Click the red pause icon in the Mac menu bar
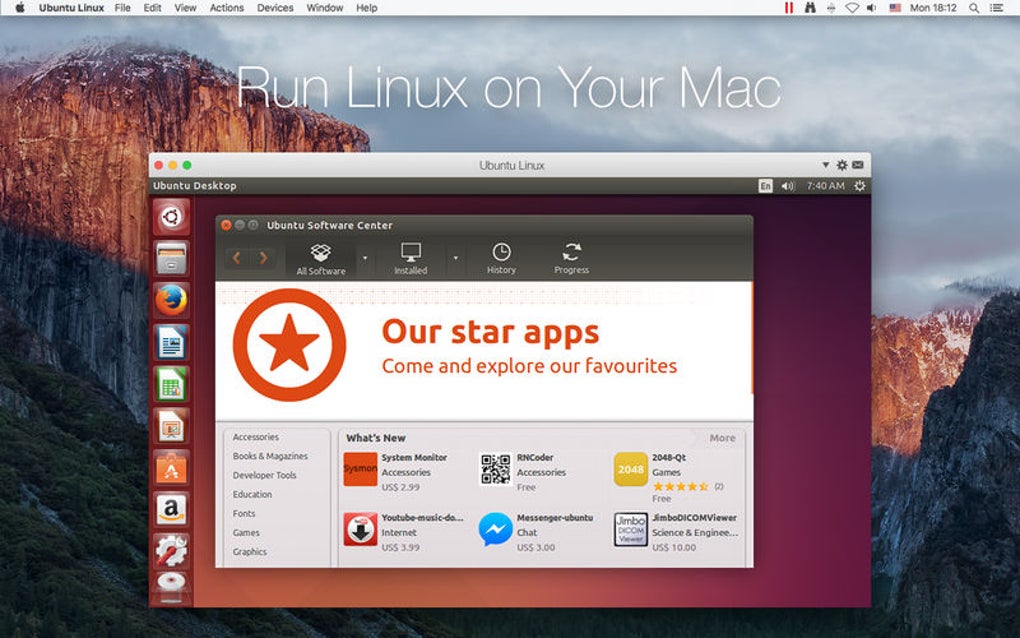The height and width of the screenshot is (638, 1020). [x=788, y=8]
